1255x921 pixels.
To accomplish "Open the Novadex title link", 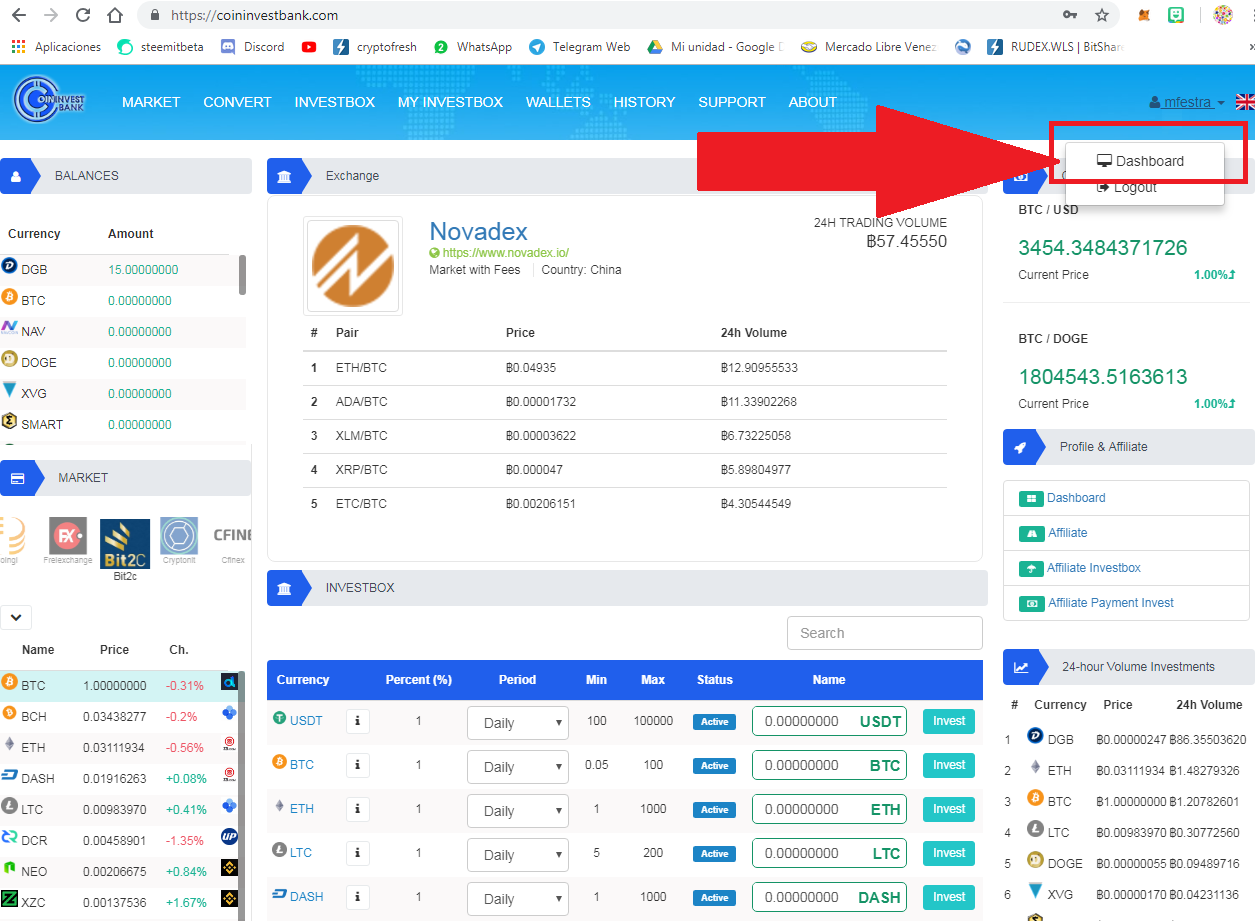I will (x=478, y=231).
